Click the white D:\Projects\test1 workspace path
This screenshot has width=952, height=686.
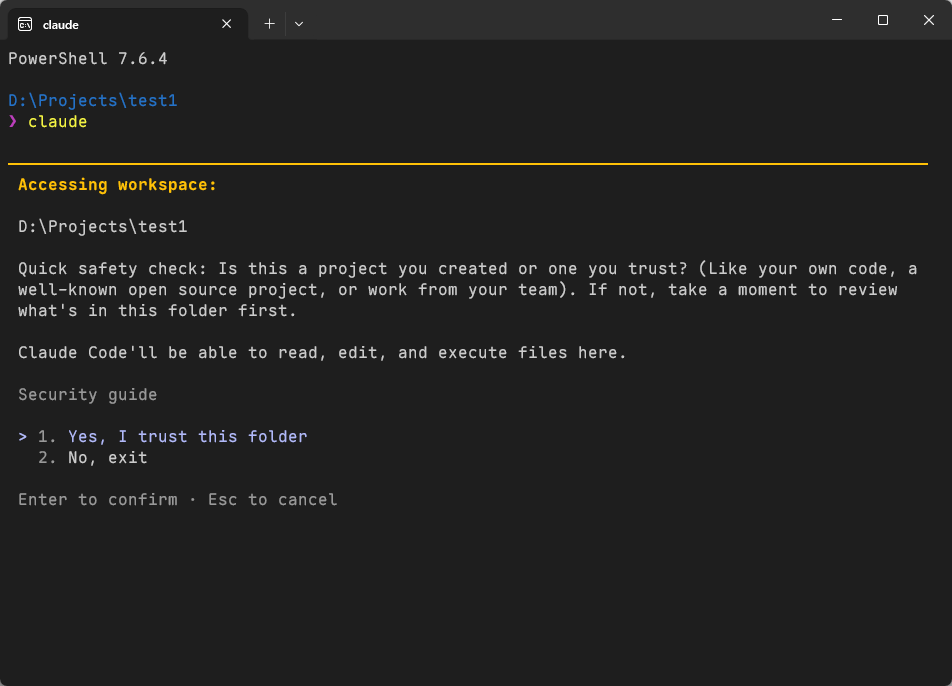click(x=103, y=226)
